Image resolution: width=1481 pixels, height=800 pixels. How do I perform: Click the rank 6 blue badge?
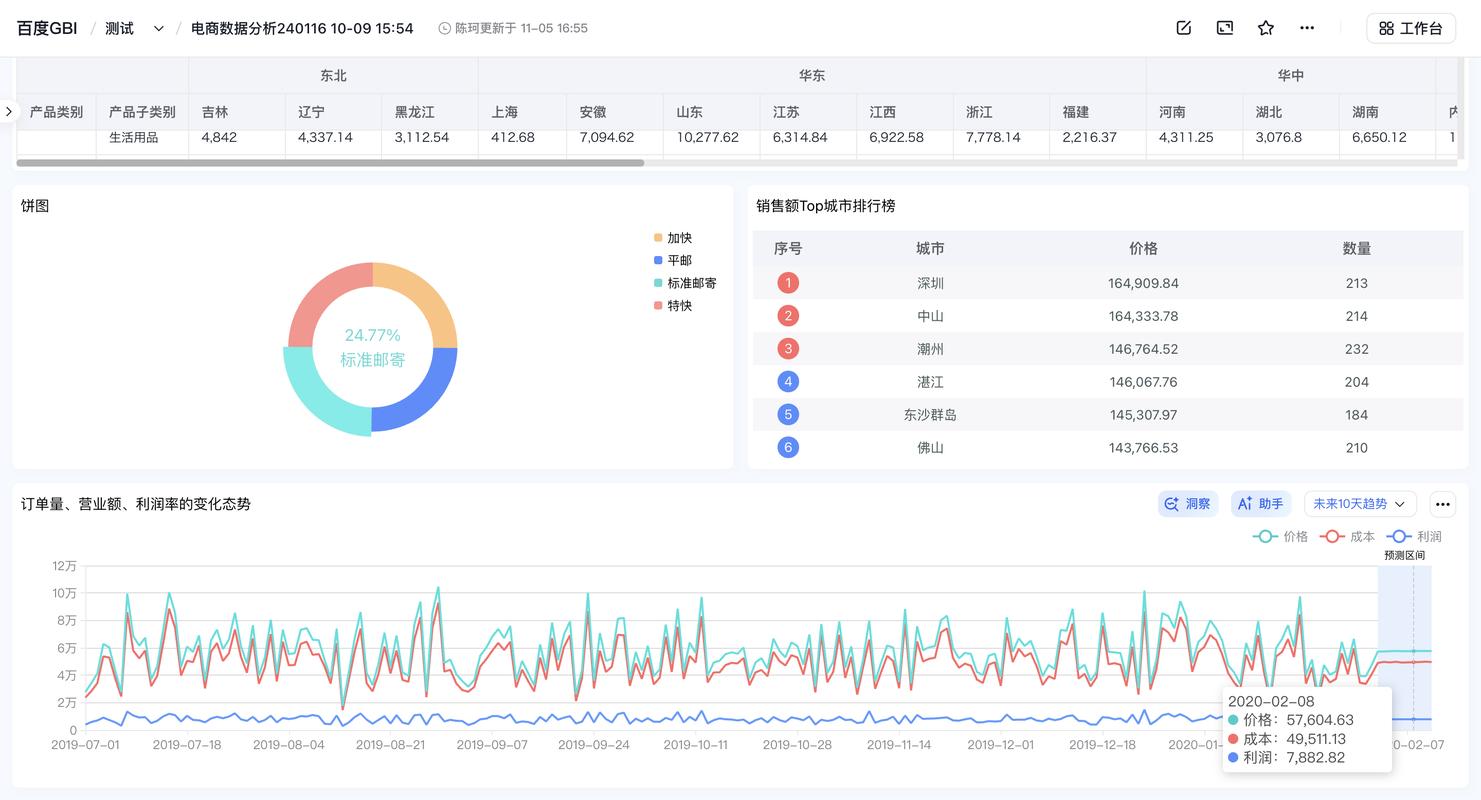(x=788, y=447)
